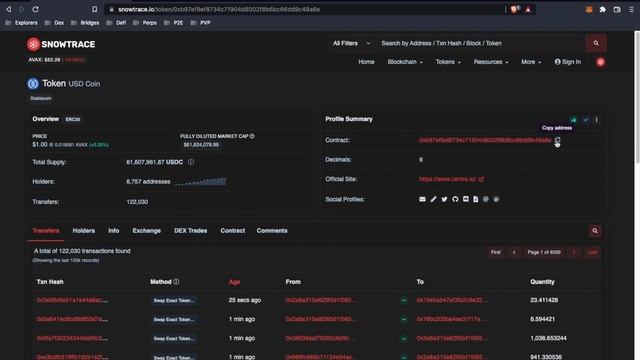Click the holders trend sparkline chart
The height and width of the screenshot is (360, 640).
pos(200,181)
